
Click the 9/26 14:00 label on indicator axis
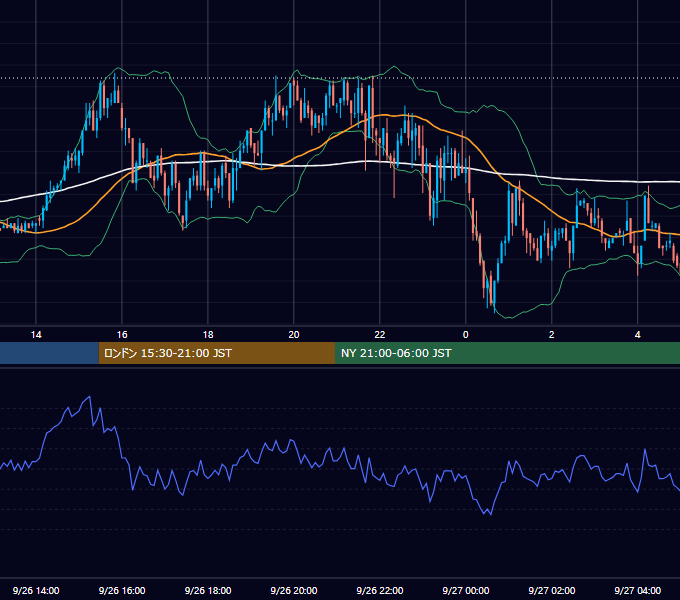click(x=36, y=590)
